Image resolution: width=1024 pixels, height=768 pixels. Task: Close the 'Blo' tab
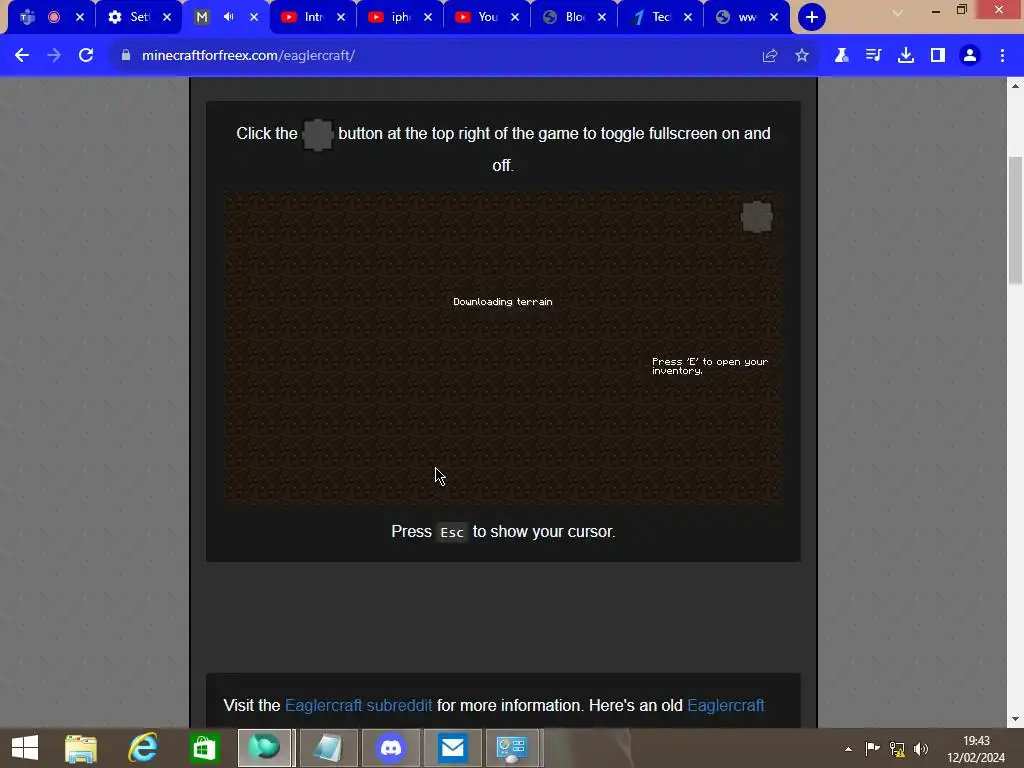pyautogui.click(x=602, y=17)
